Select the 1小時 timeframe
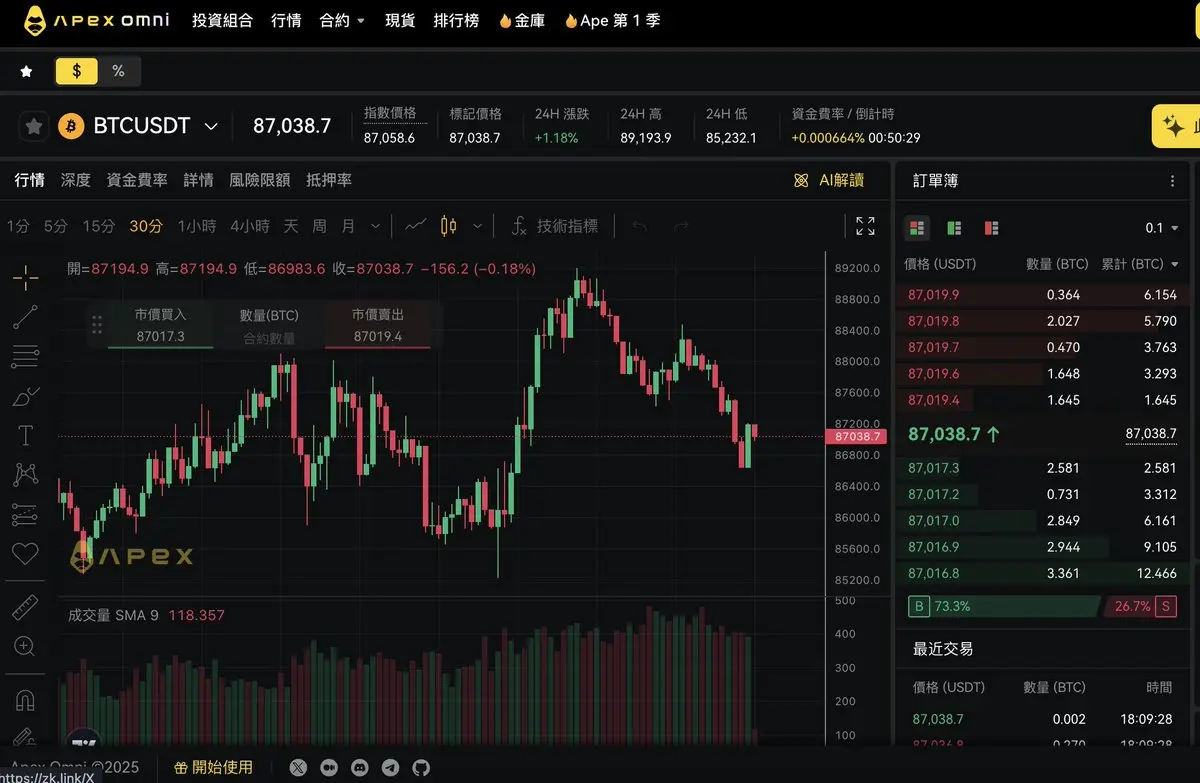Screen dimensions: 1200x783 (x=197, y=226)
